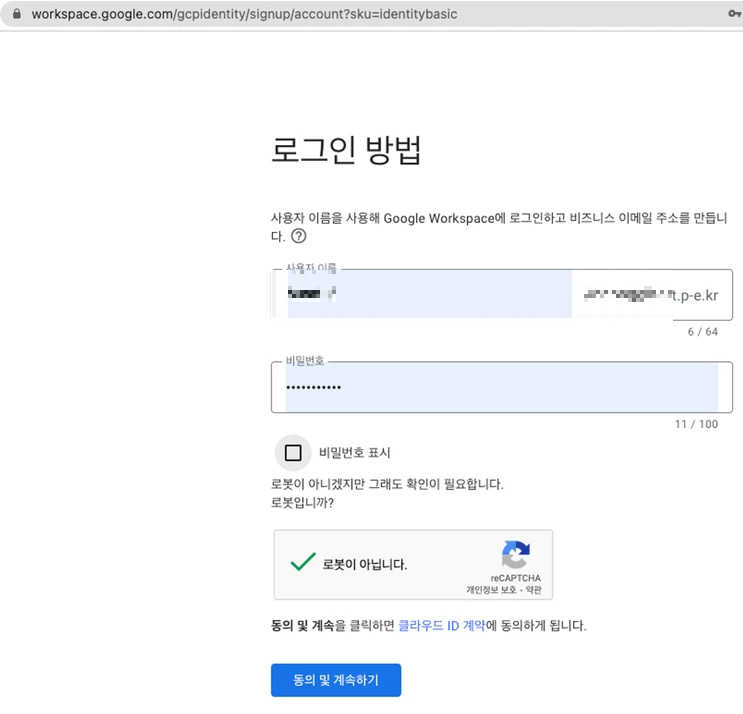
Task: Click the key icon in address bar
Action: pyautogui.click(x=735, y=14)
